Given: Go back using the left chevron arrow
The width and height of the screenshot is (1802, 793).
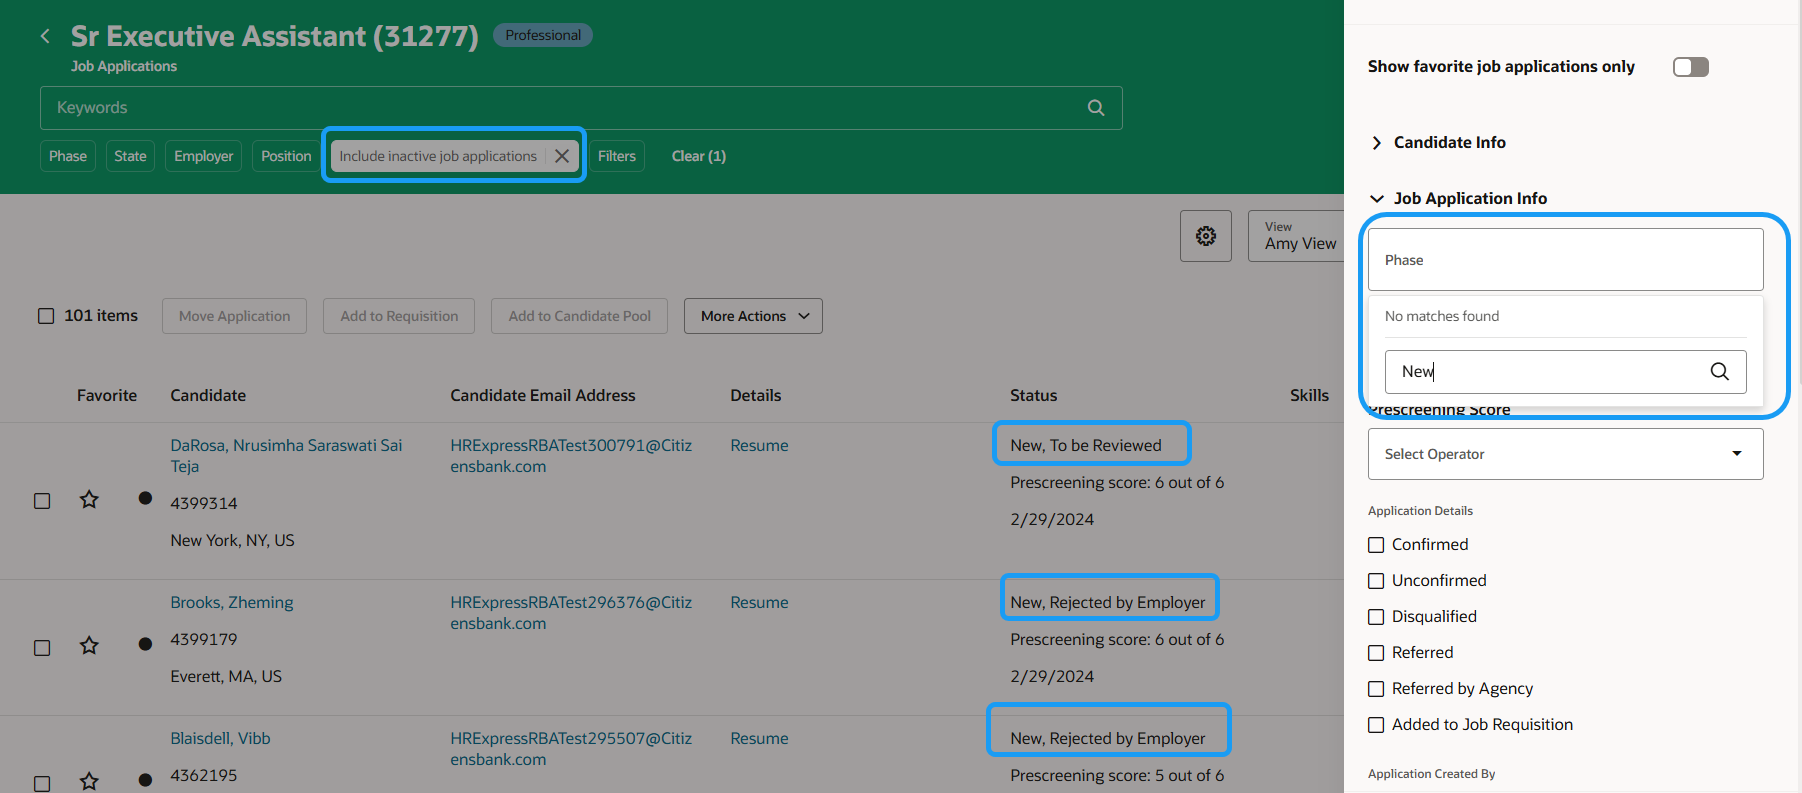Looking at the screenshot, I should pyautogui.click(x=45, y=36).
